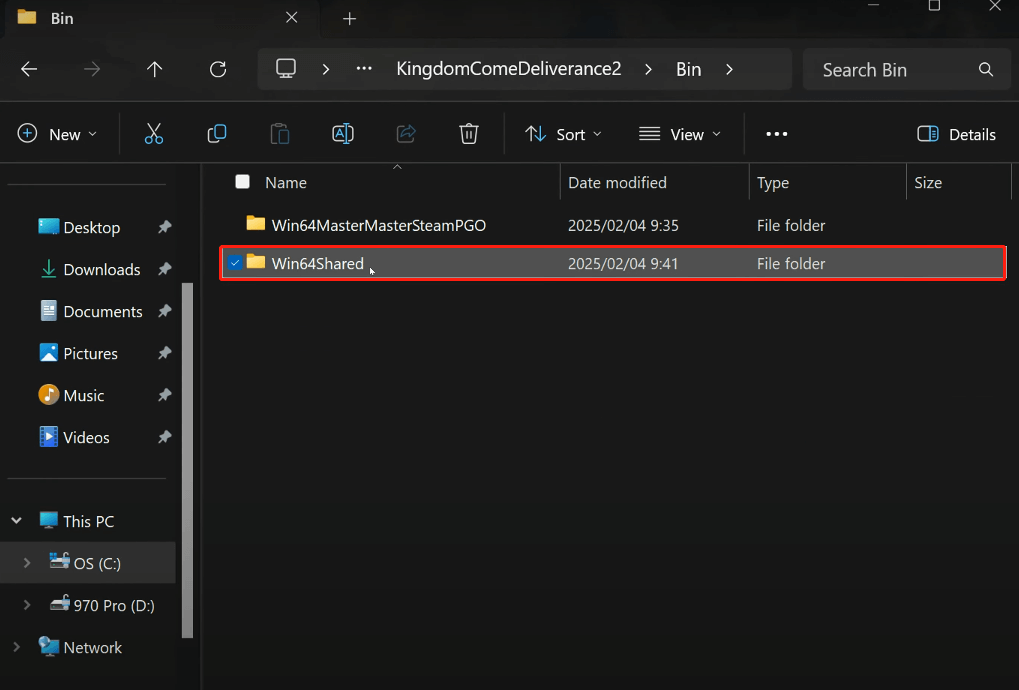Click the pin icon beside Music
The width and height of the screenshot is (1019, 690).
(164, 395)
